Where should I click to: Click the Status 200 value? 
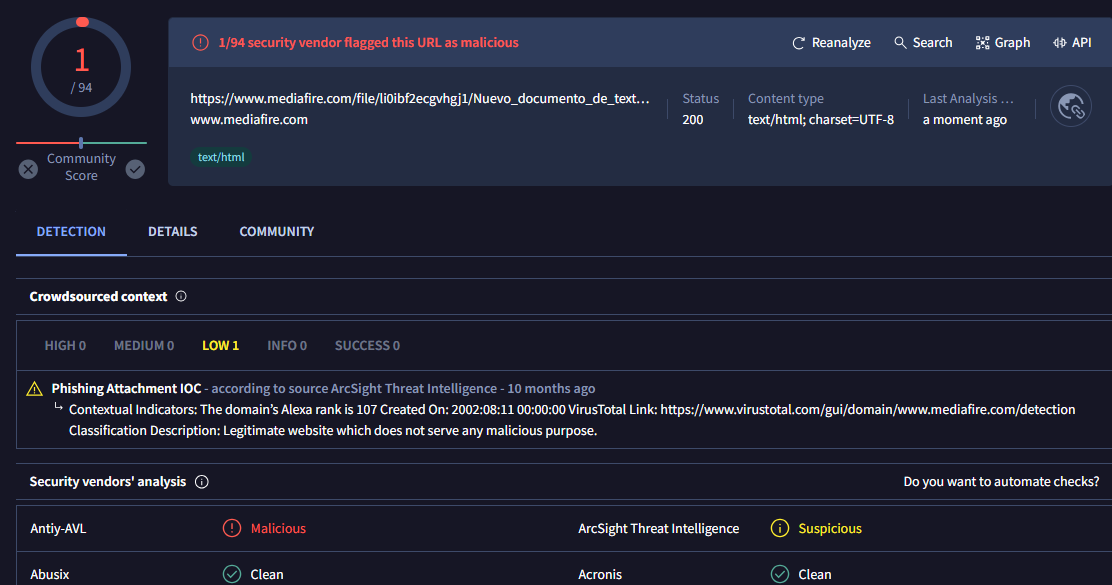(693, 120)
